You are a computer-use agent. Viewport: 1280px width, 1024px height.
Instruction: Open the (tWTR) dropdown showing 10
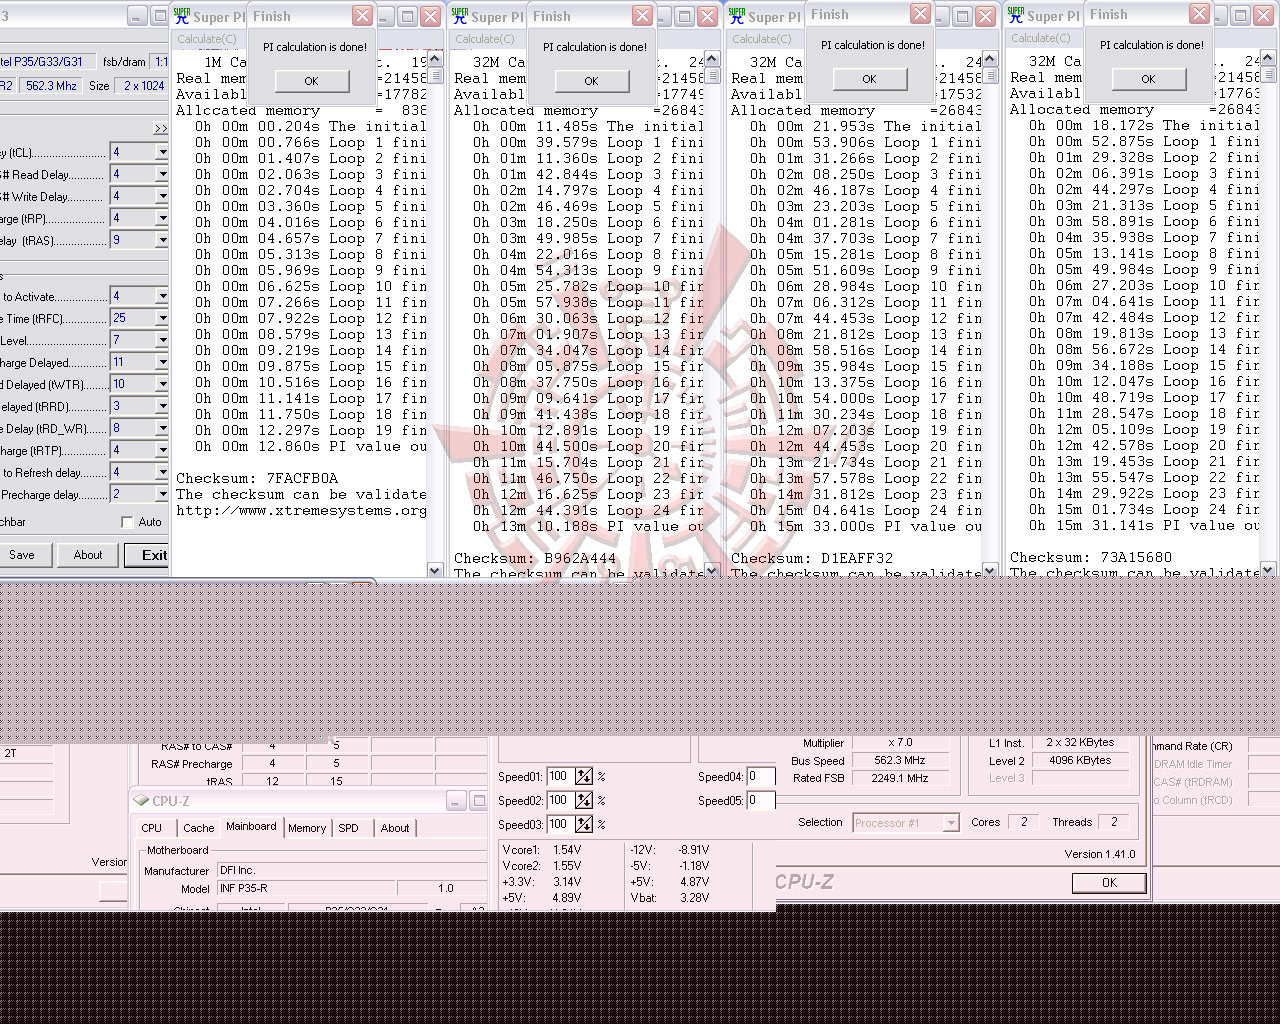162,384
